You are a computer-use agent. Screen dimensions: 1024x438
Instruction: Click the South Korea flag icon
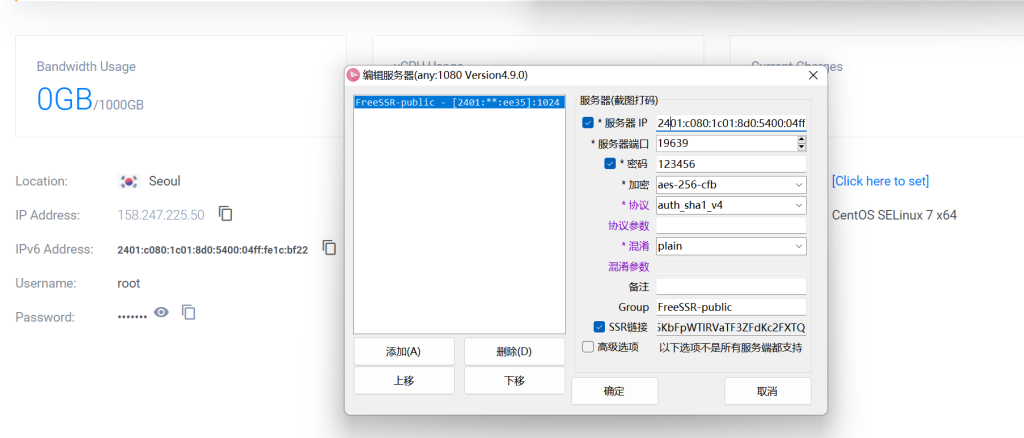[x=128, y=181]
